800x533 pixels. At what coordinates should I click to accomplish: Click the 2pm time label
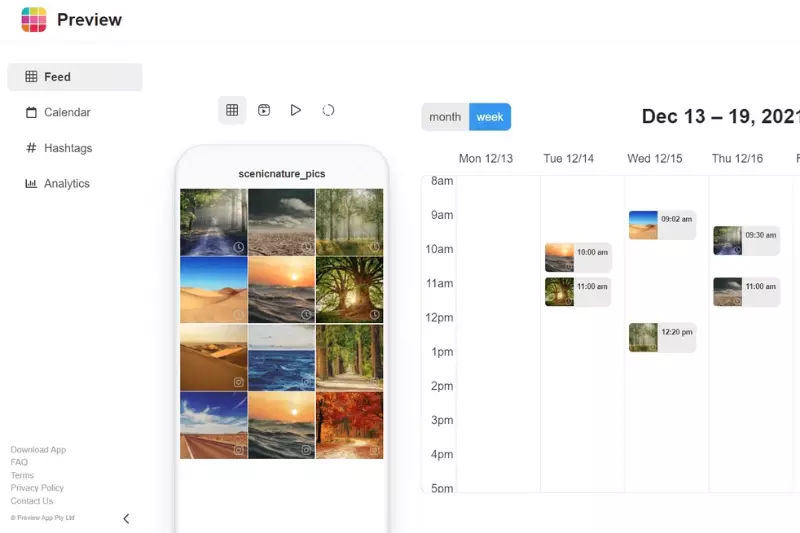click(x=442, y=386)
